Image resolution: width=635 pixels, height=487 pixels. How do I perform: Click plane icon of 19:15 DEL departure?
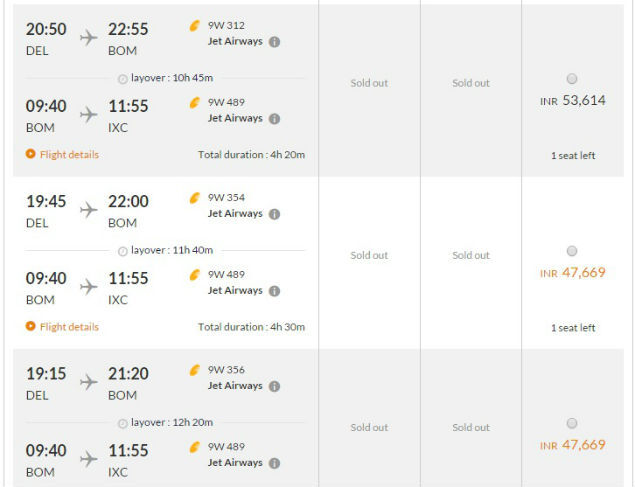point(88,382)
